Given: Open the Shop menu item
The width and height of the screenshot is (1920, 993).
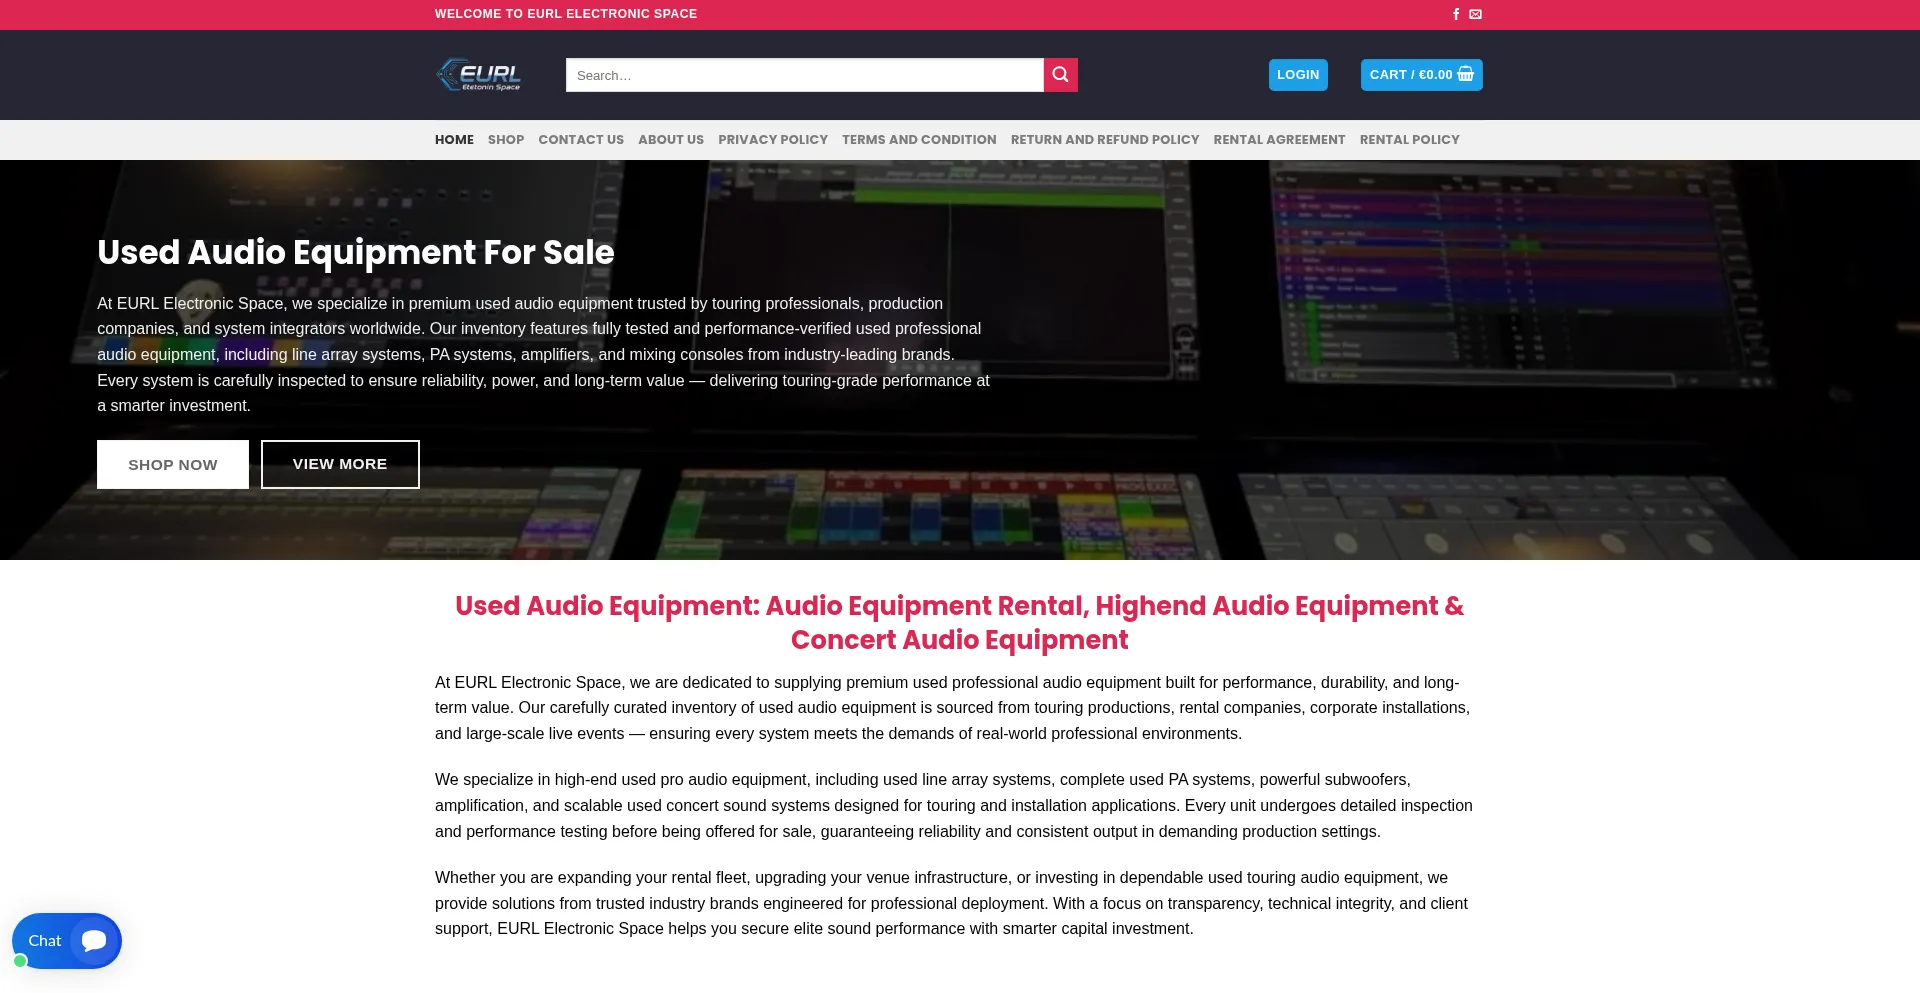Looking at the screenshot, I should click(506, 140).
